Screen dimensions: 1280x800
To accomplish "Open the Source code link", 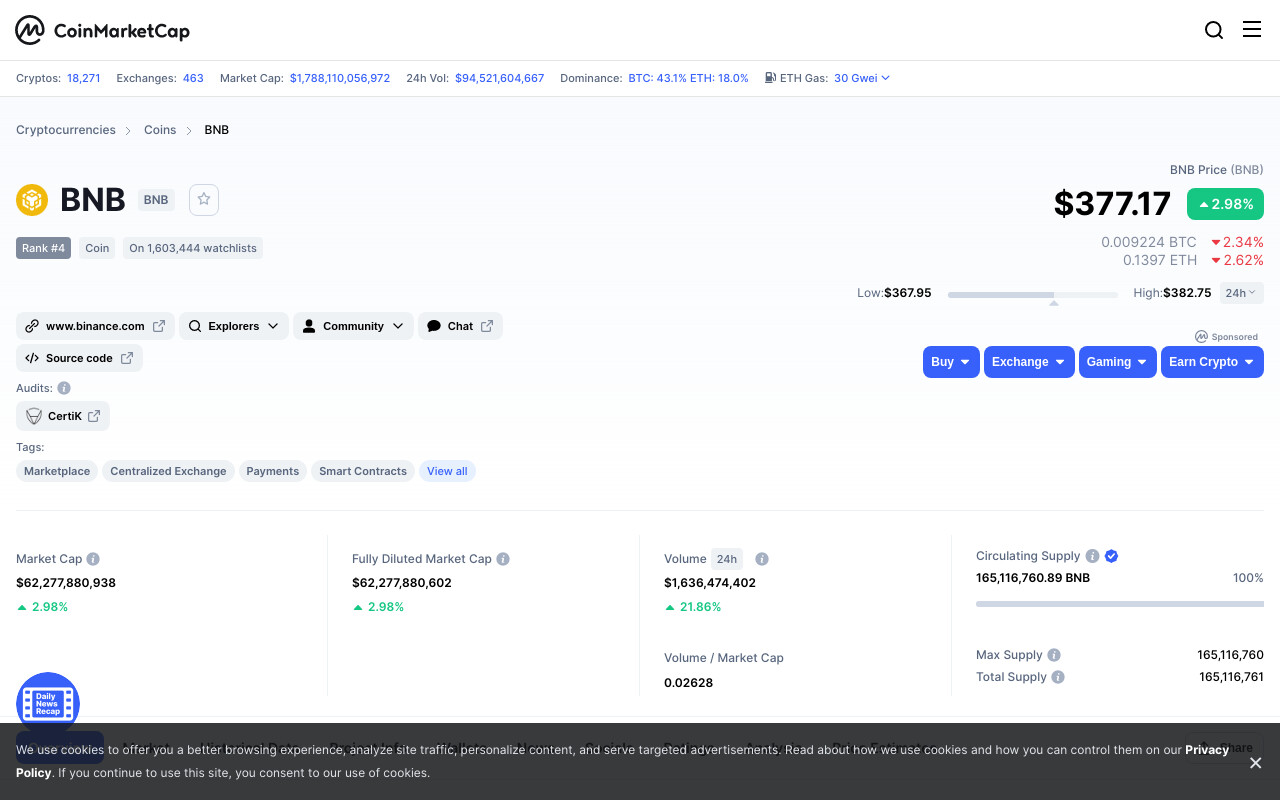I will pos(79,358).
